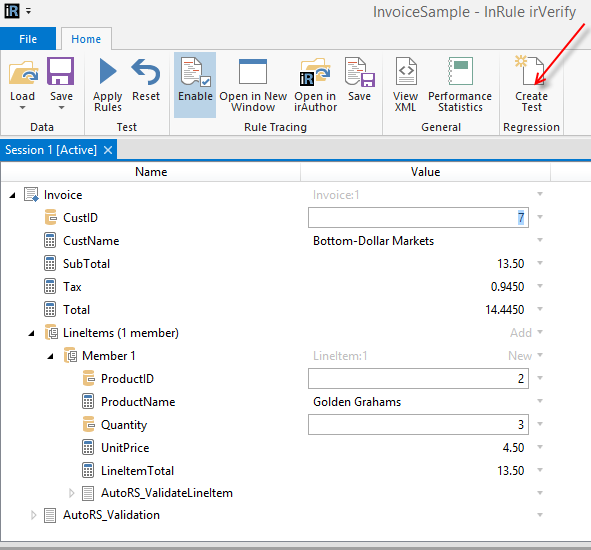Switch to the Home tab
This screenshot has height=550, width=591.
tap(86, 39)
